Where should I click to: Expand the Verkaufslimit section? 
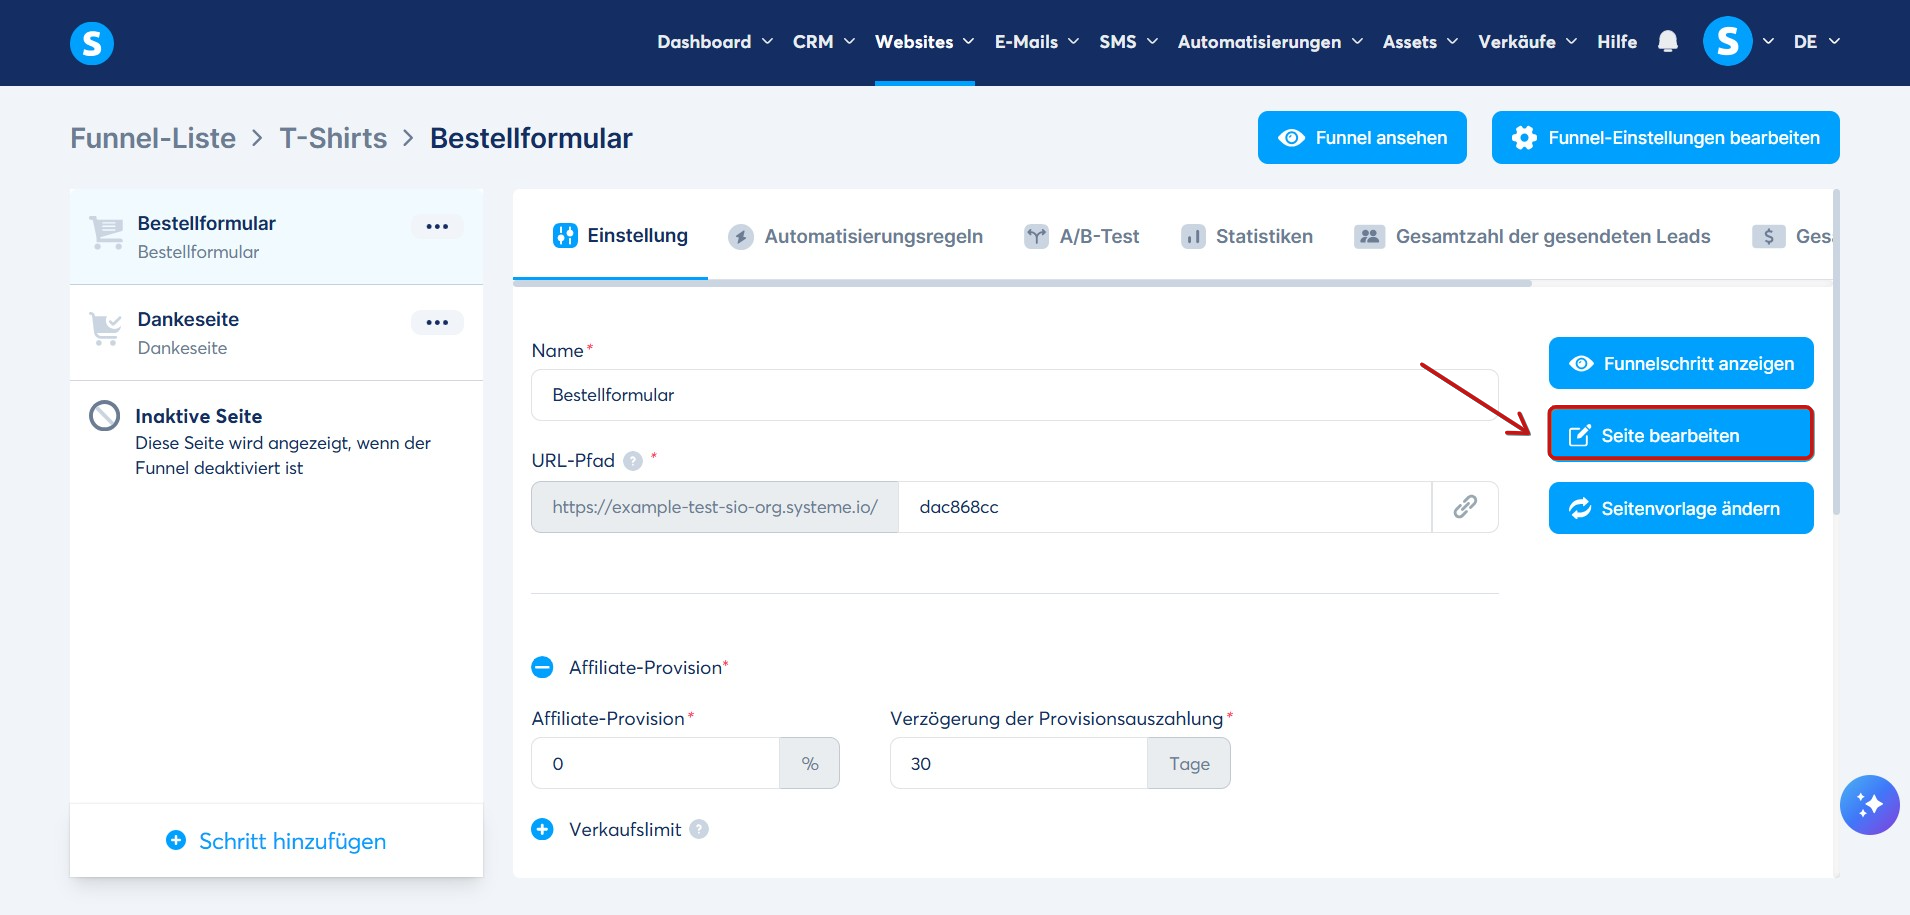542,829
